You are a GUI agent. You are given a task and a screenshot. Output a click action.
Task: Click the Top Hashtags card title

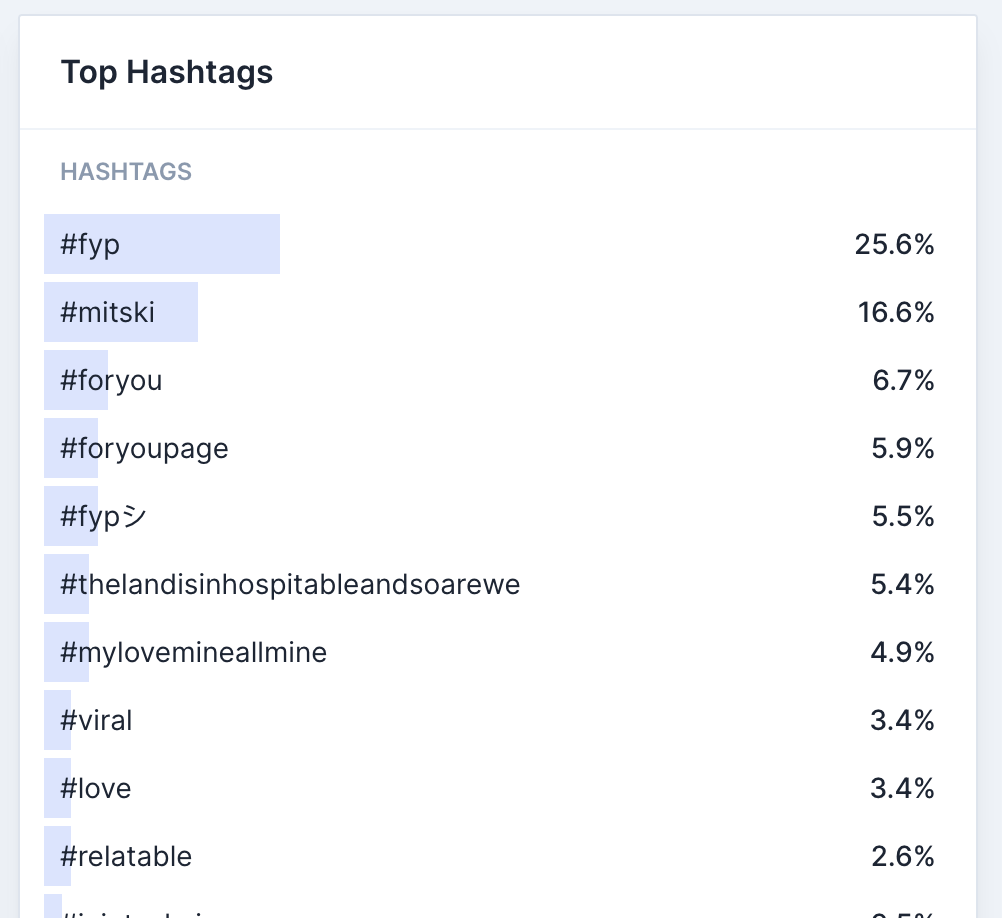167,73
